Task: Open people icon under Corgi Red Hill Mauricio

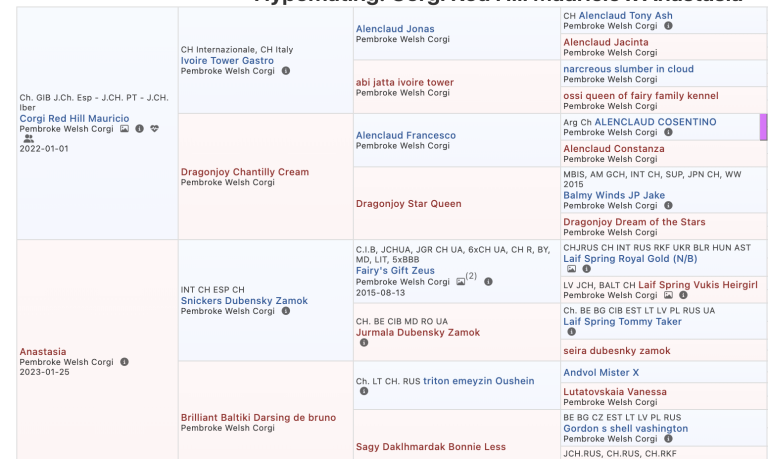Action: (29, 139)
